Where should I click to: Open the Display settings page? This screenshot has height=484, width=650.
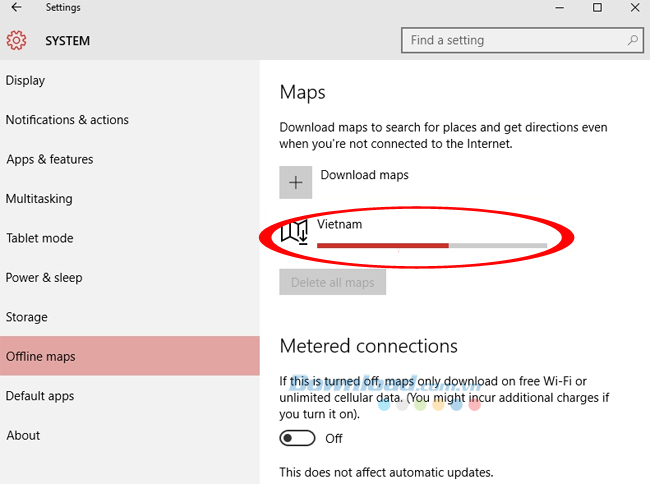[26, 81]
